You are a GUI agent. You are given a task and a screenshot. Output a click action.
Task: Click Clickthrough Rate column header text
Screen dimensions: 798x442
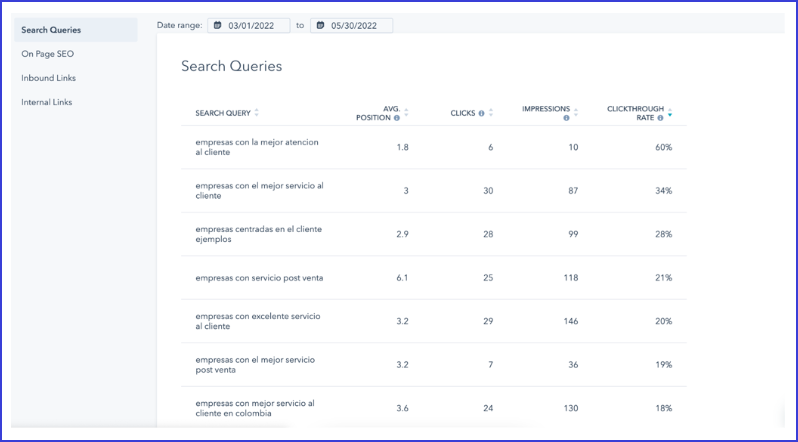635,113
